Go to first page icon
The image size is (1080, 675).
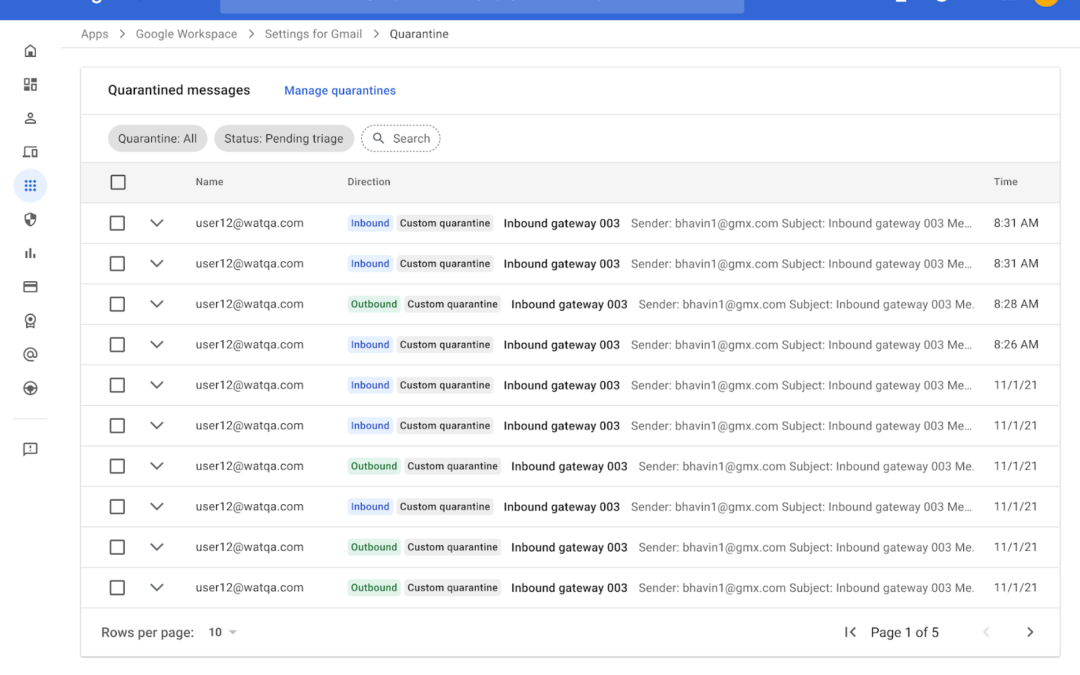tap(850, 632)
